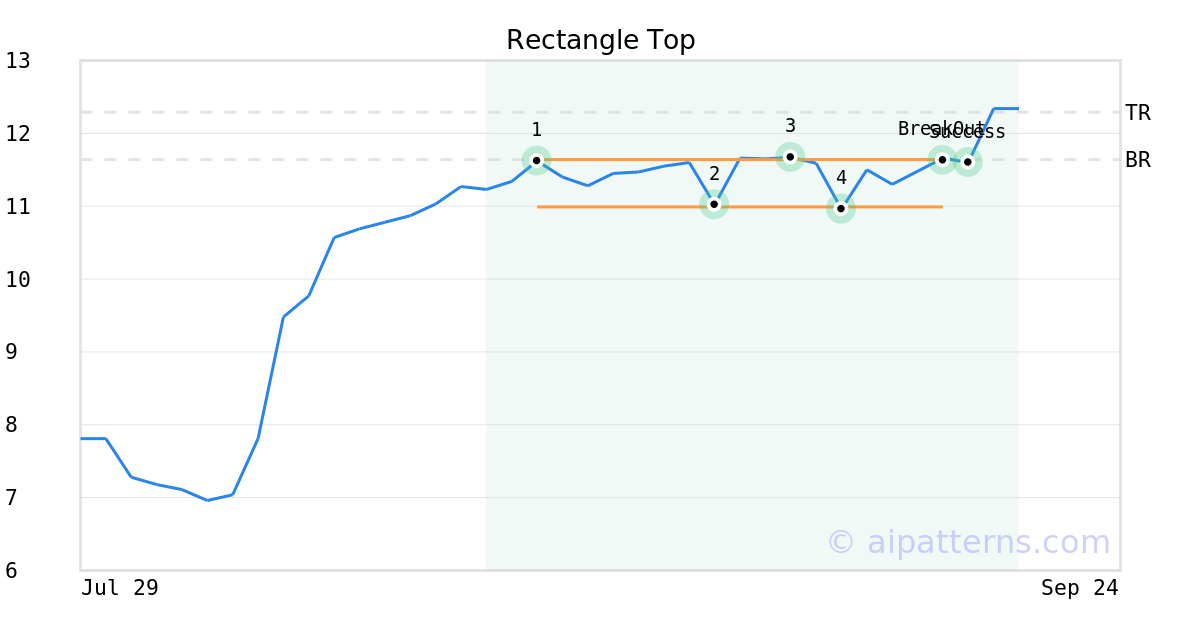Click the Rectangle Top chart title

[x=600, y=40]
